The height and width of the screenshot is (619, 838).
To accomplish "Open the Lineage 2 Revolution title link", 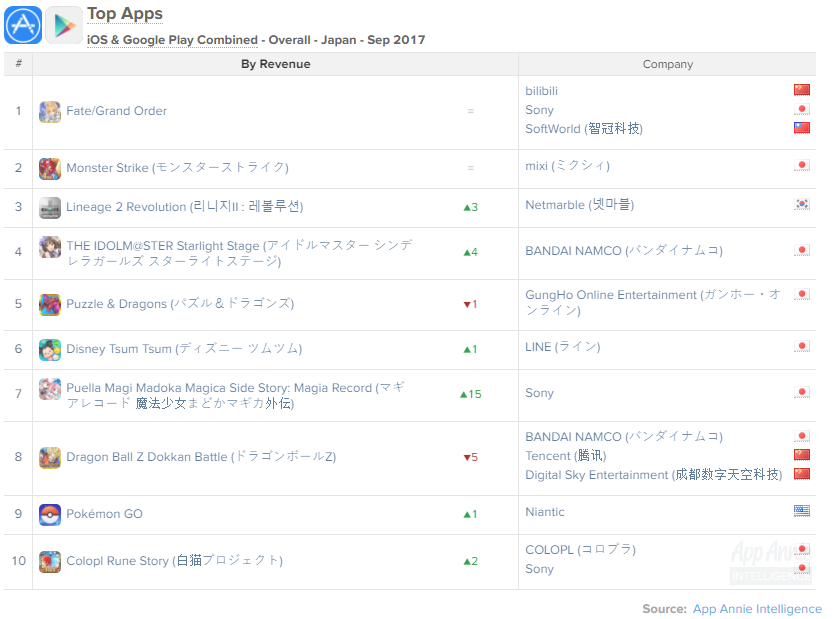I will 185,207.
